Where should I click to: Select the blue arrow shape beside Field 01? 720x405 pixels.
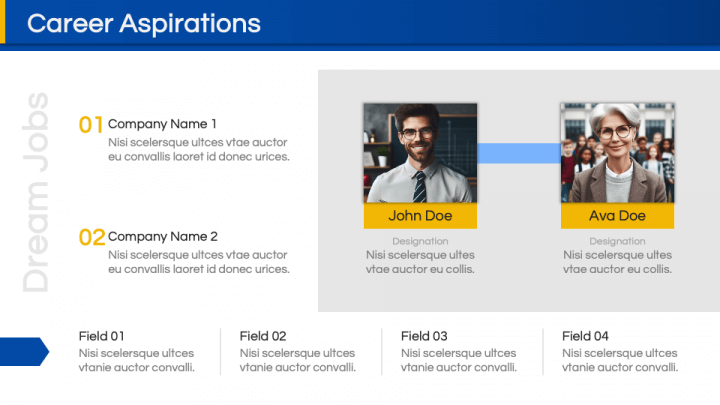coord(24,352)
